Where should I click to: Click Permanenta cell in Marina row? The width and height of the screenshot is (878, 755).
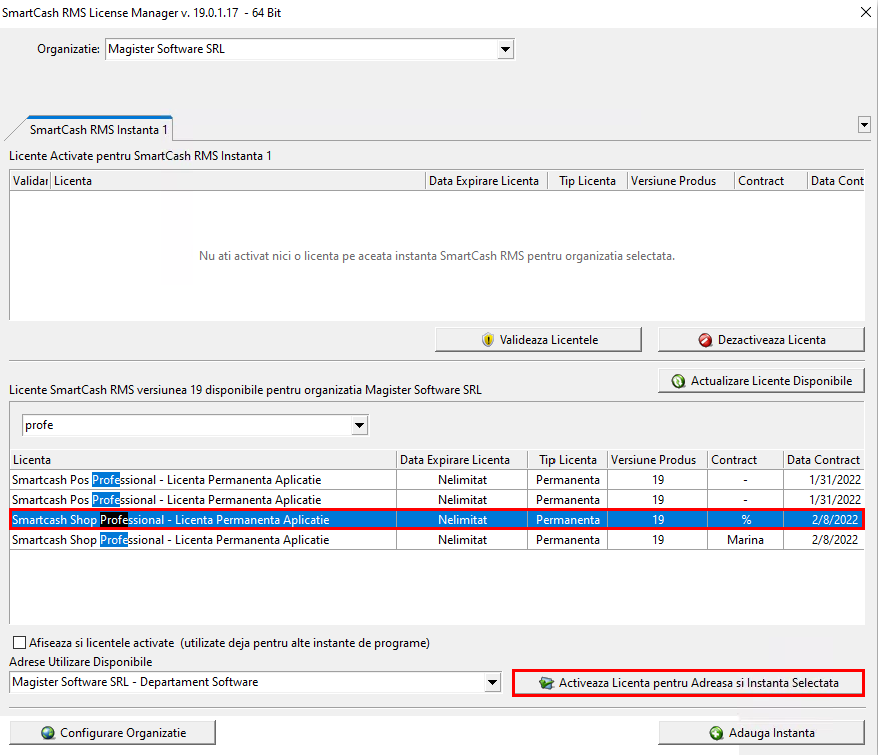(x=567, y=540)
